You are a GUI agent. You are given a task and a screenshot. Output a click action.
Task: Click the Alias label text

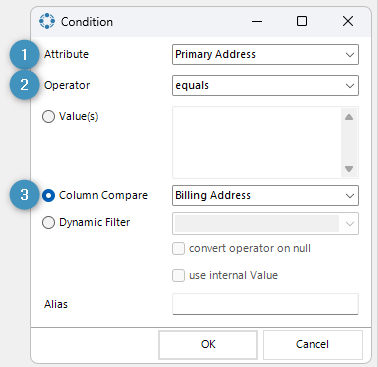click(56, 304)
